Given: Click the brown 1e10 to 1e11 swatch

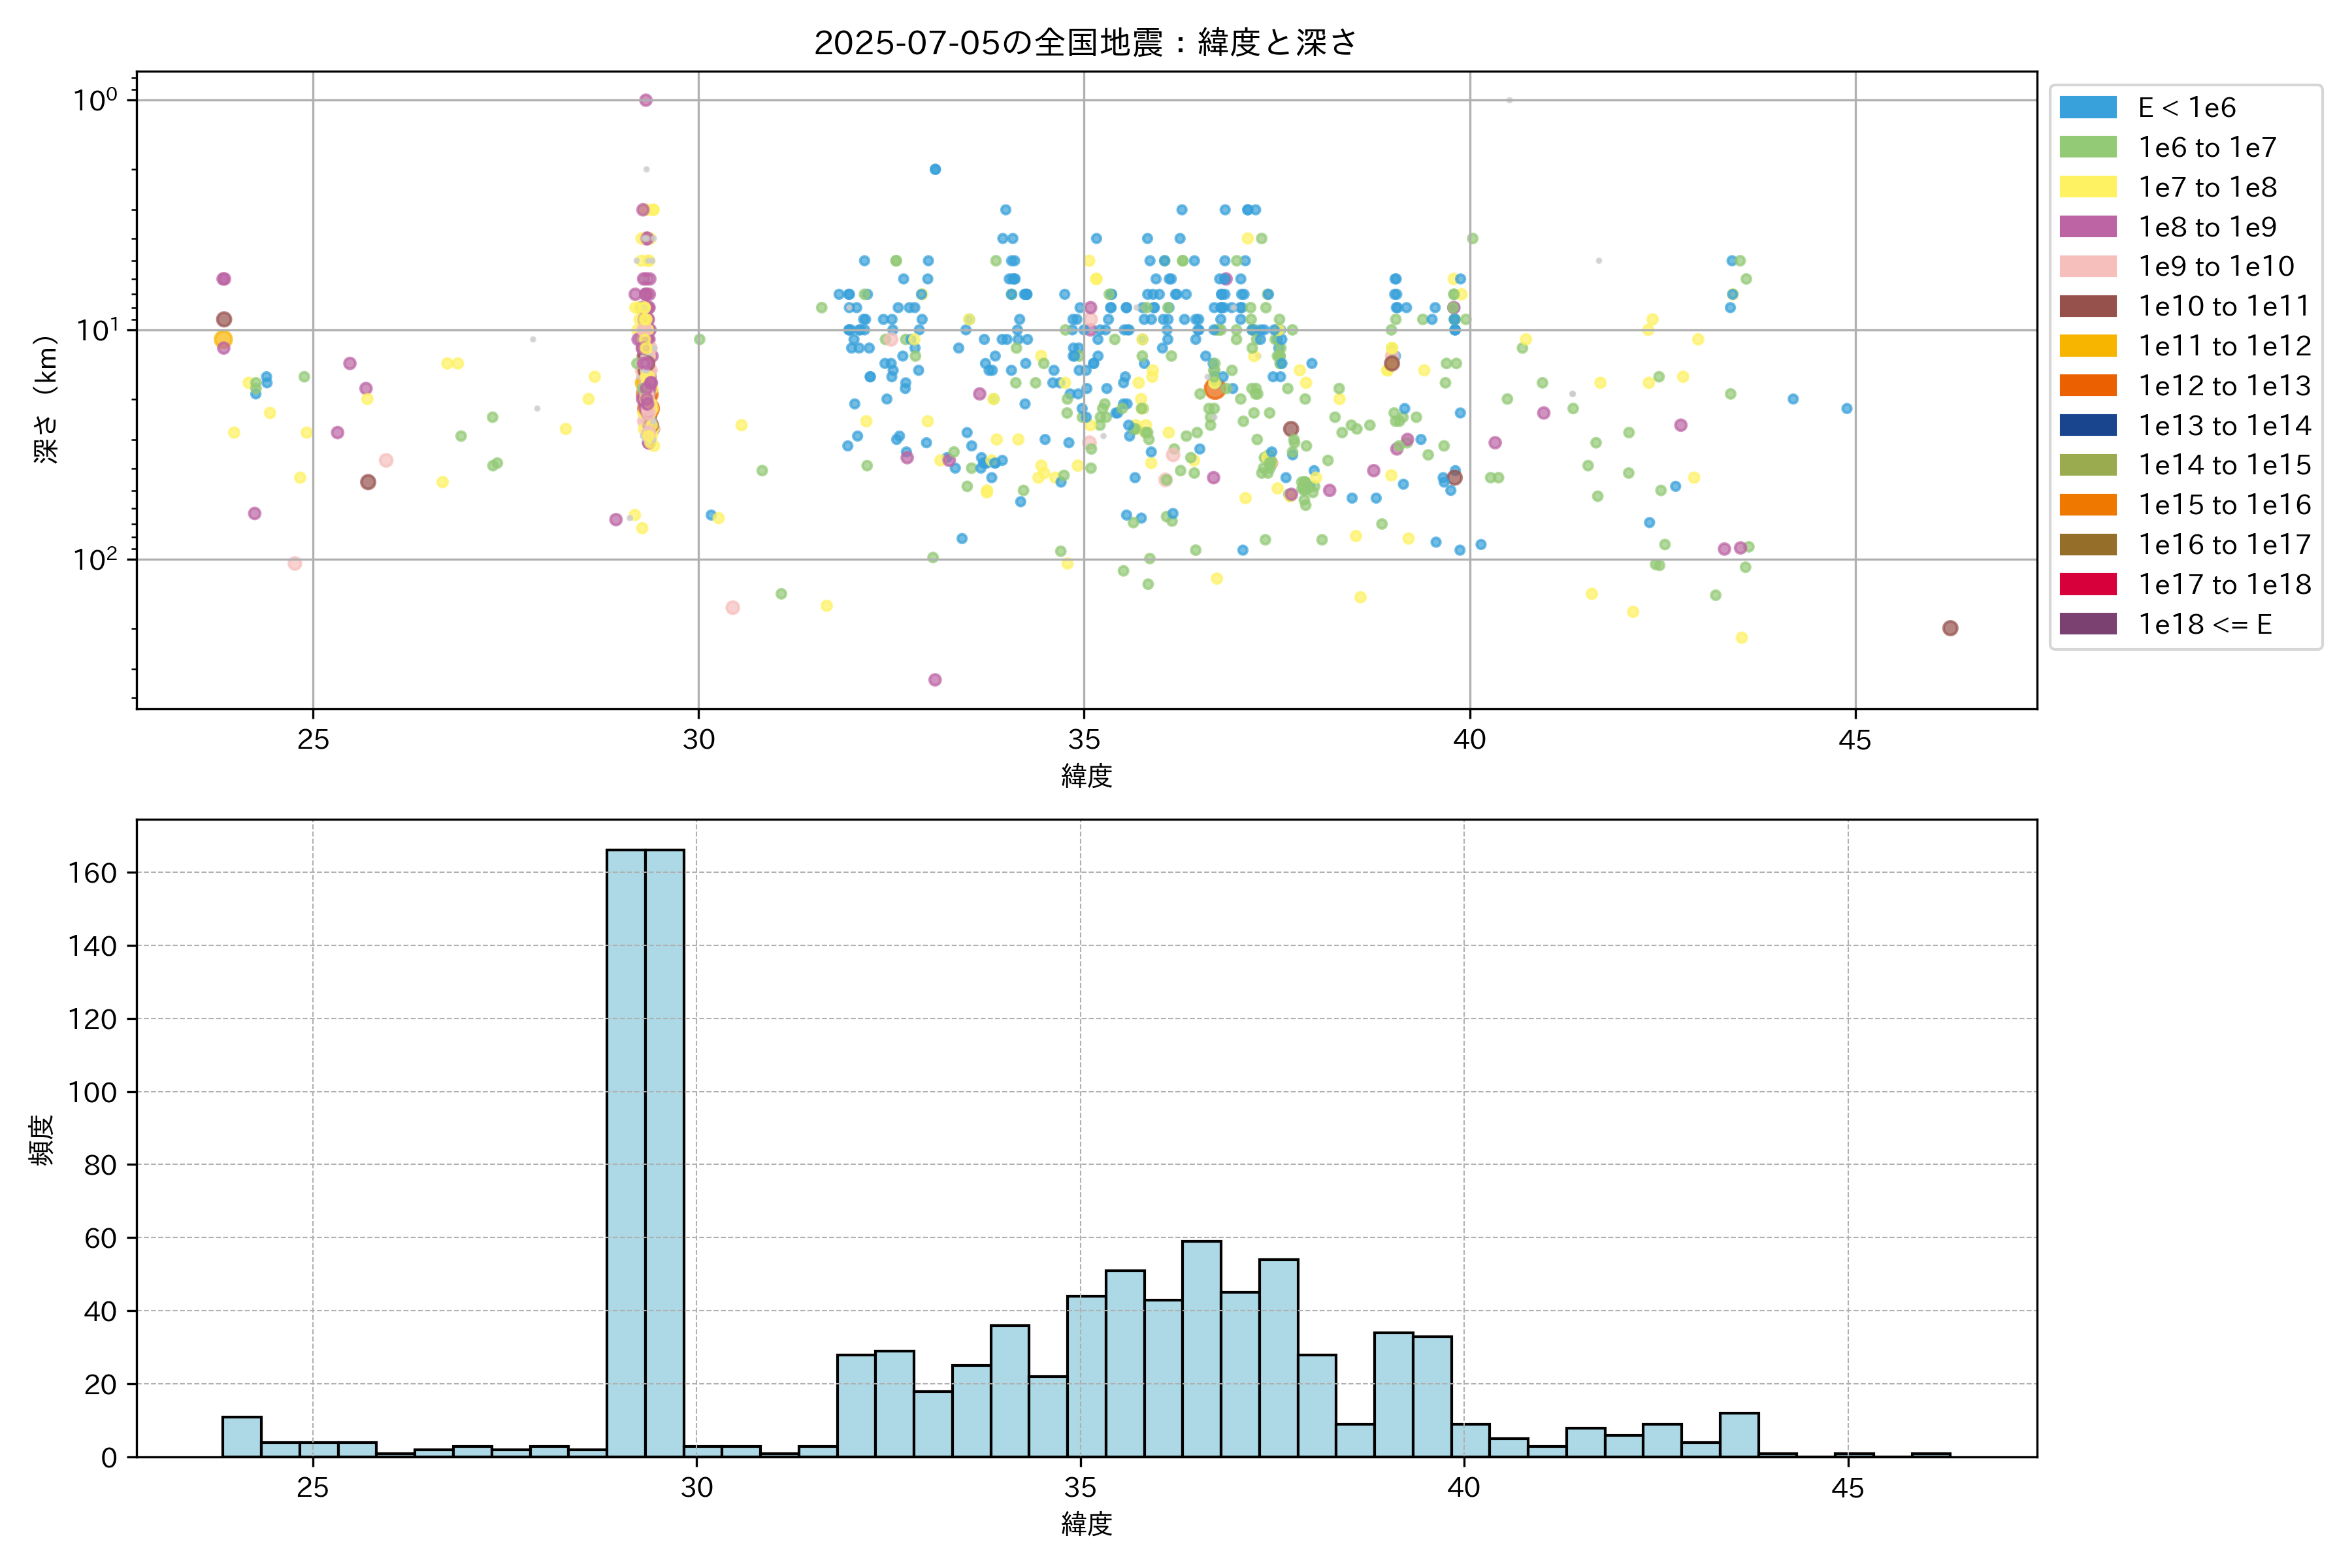Looking at the screenshot, I should click(2087, 306).
